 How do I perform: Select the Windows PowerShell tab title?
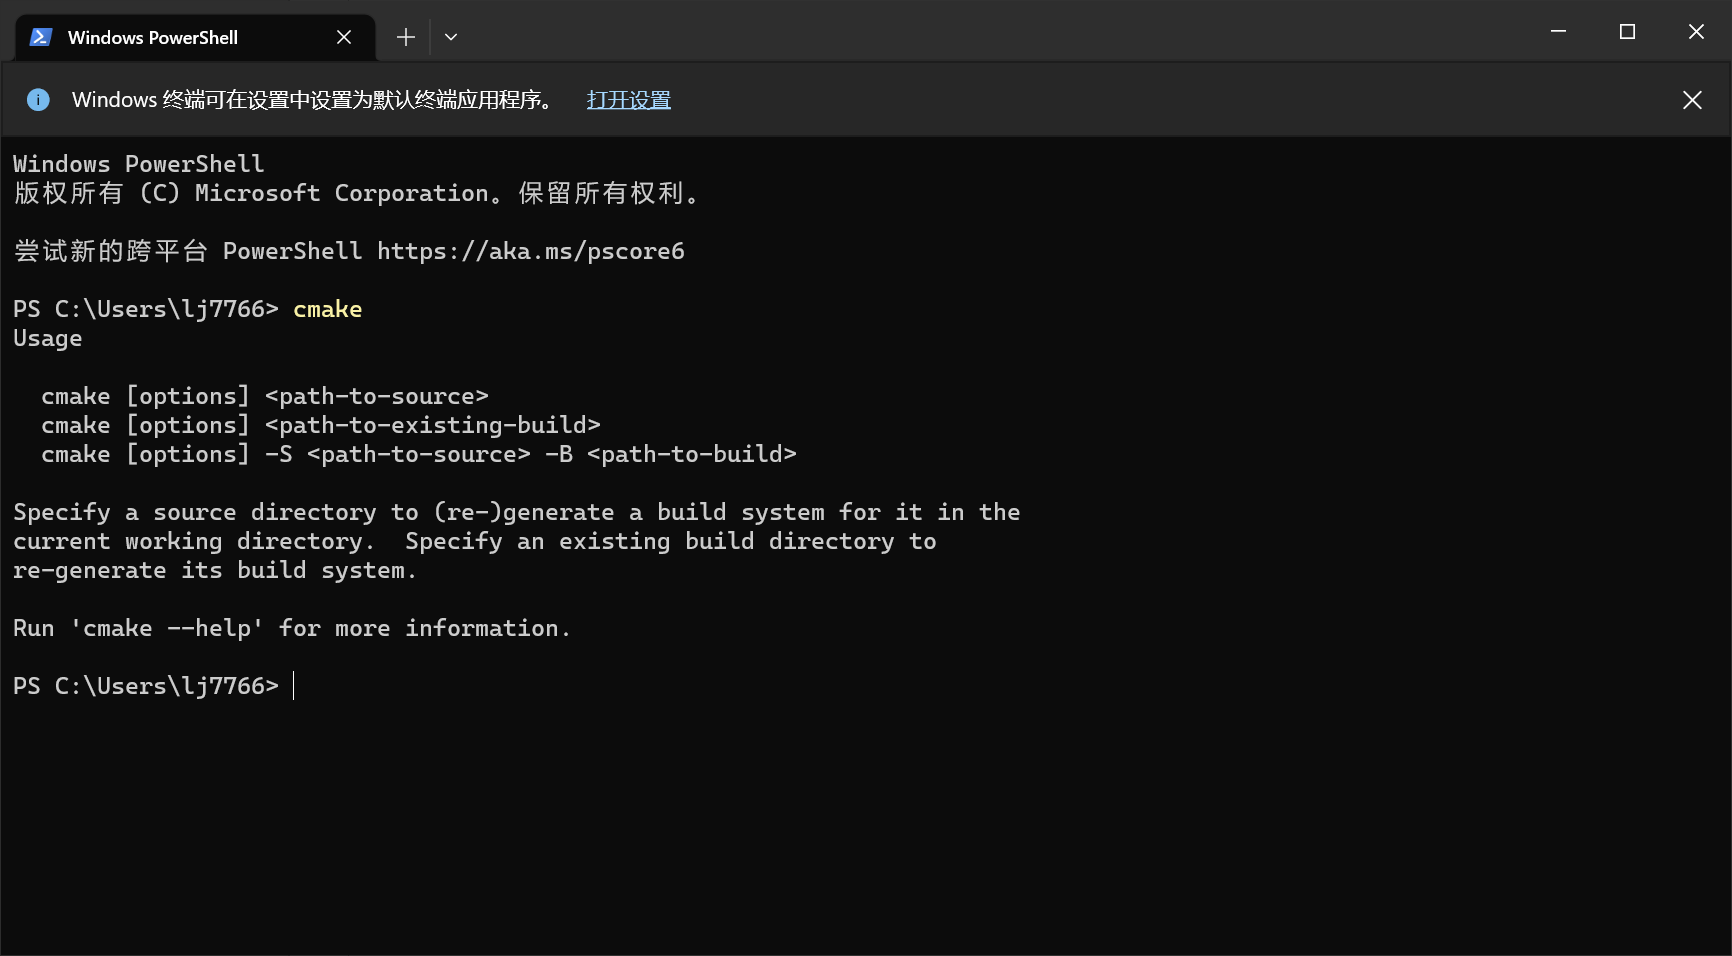click(153, 37)
